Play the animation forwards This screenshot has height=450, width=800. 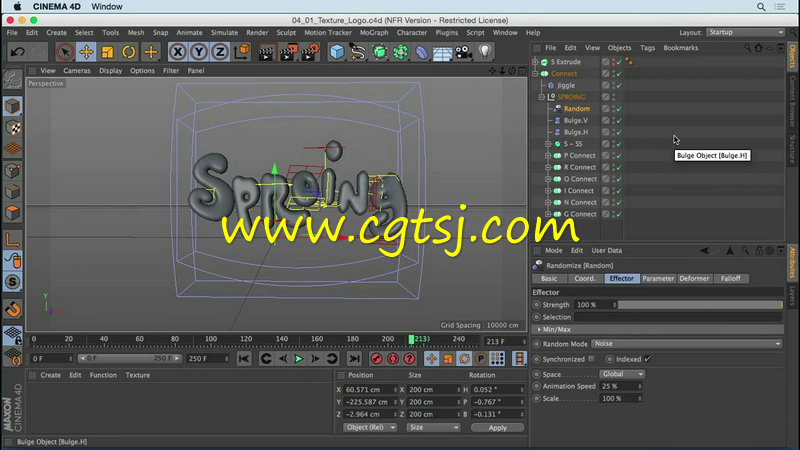[299, 359]
